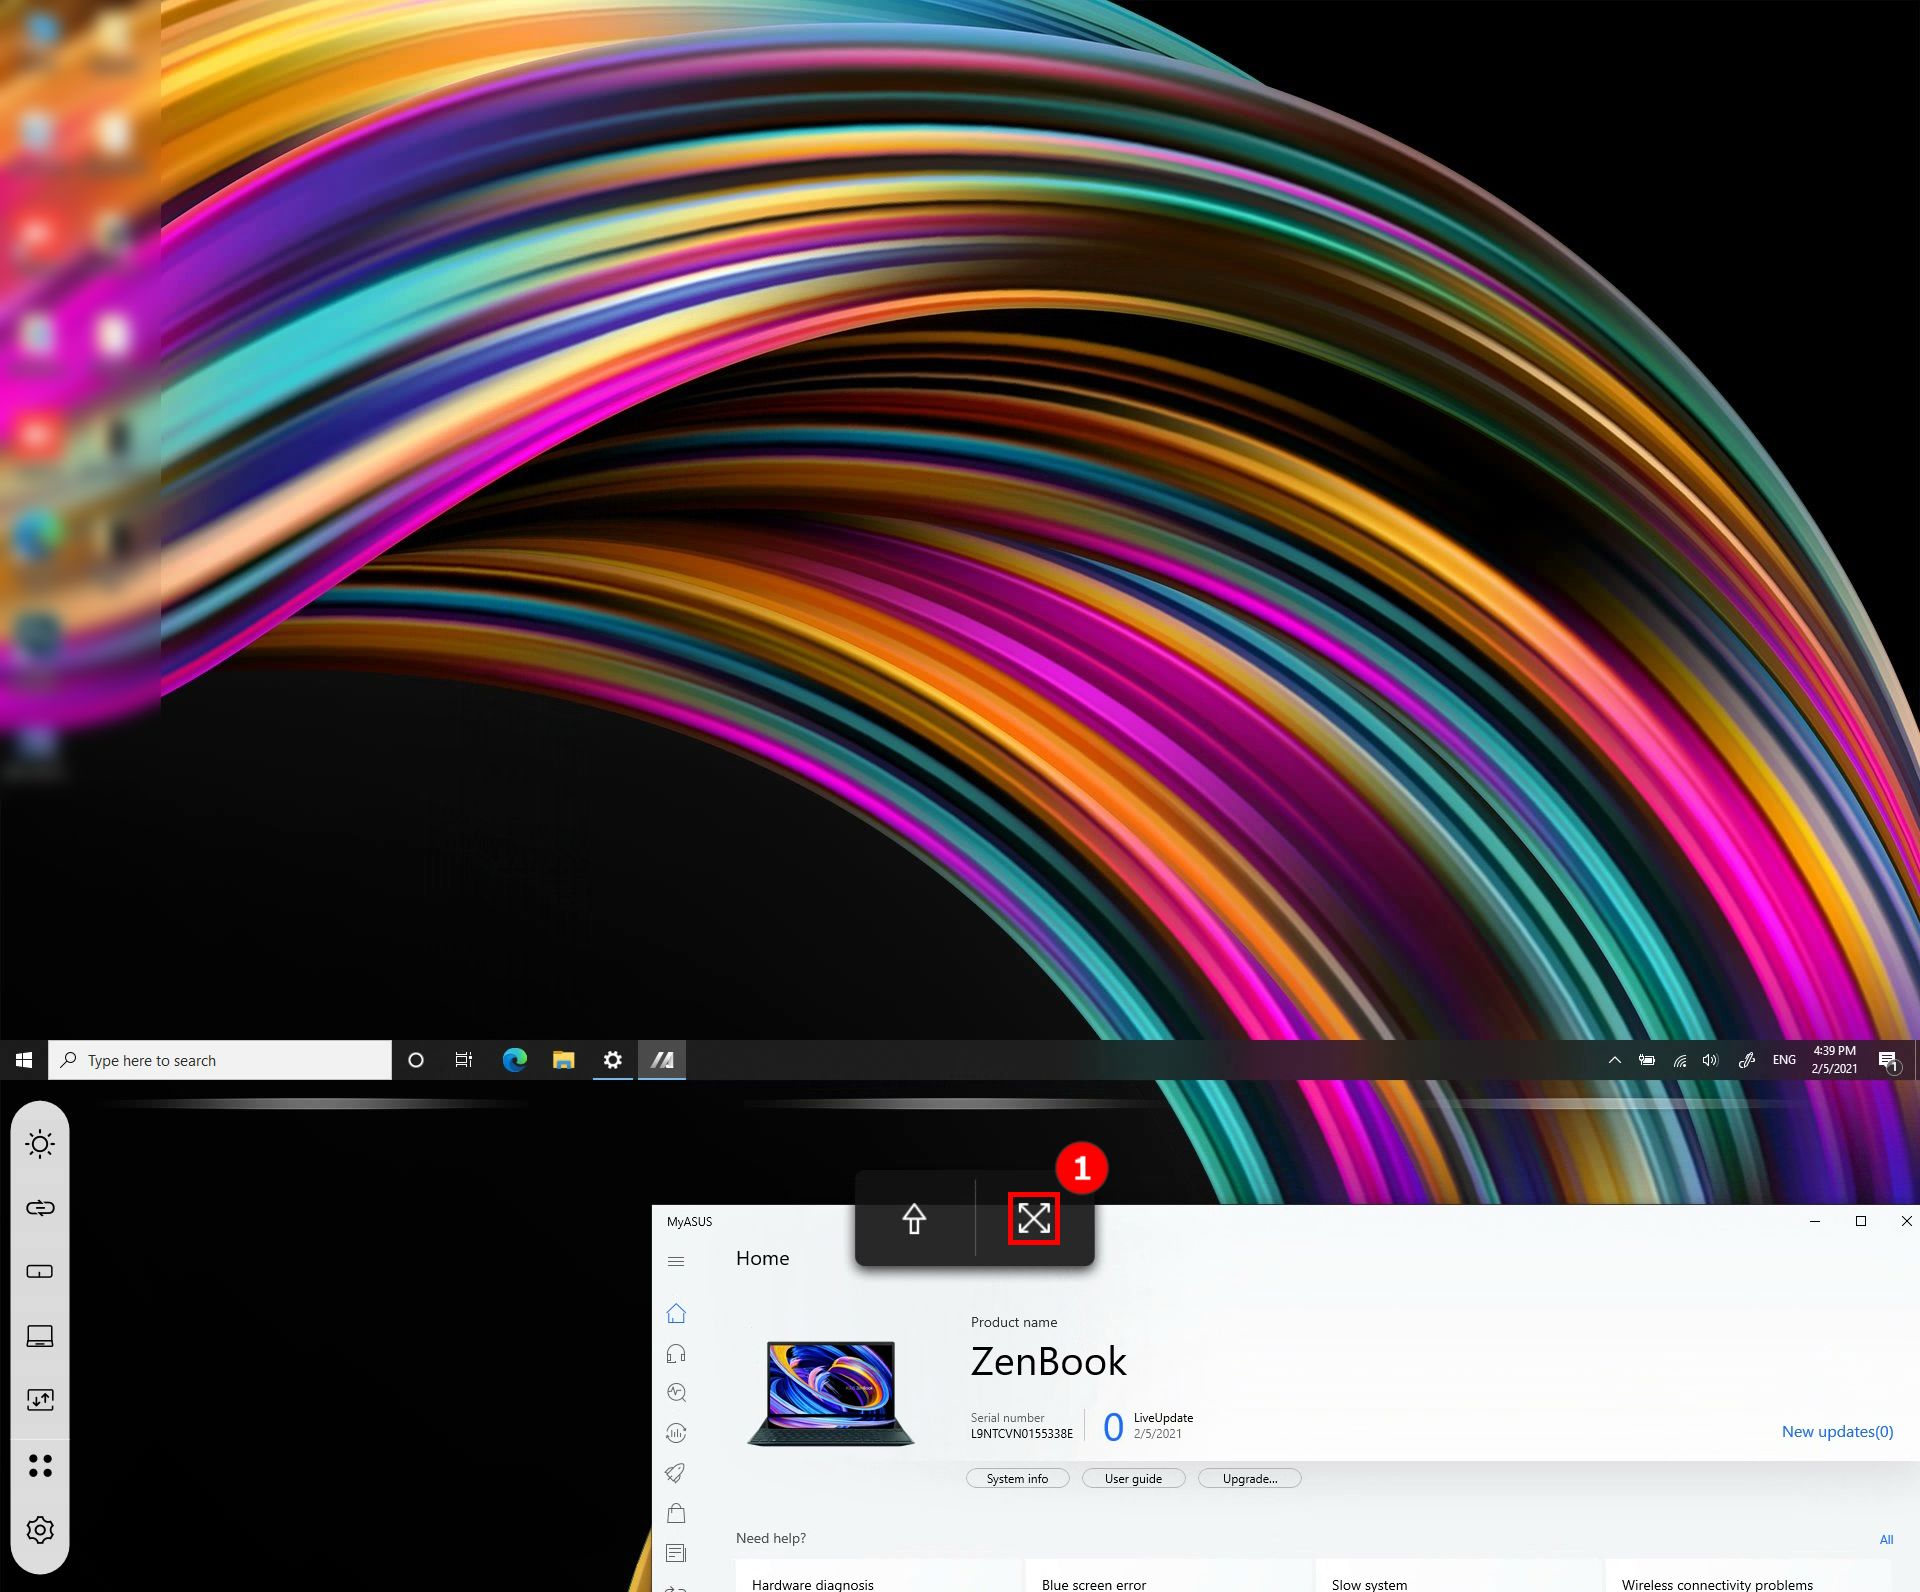Open the diagnosis pulse icon in MyASUS
Screen dimensions: 1920x1592
(676, 1392)
